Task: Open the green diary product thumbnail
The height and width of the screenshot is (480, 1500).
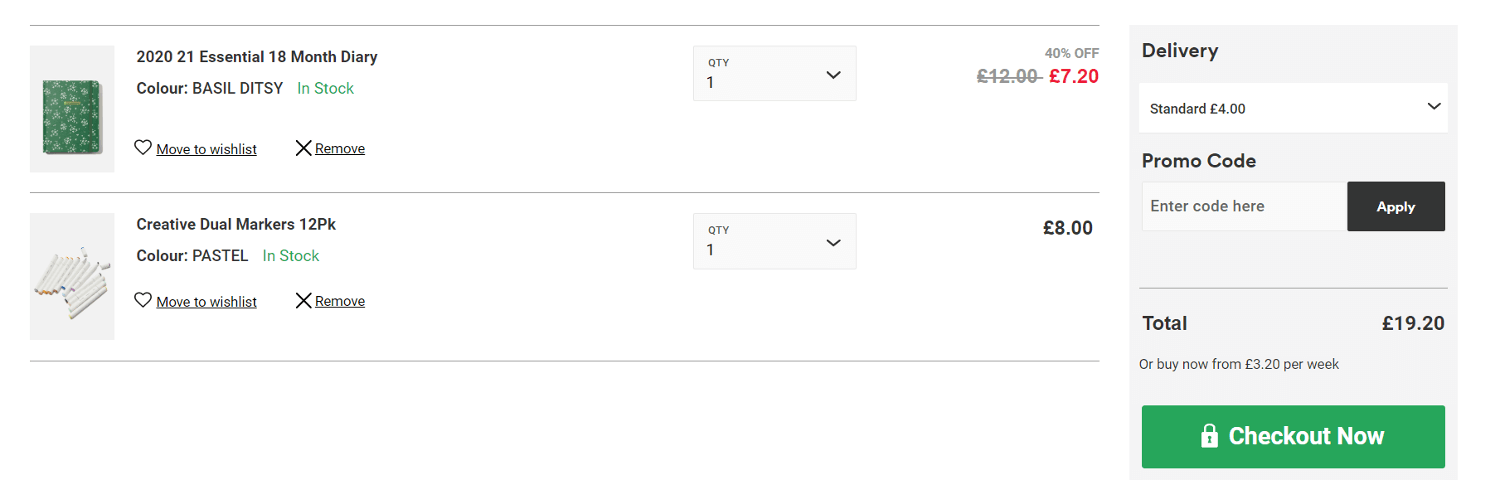Action: pyautogui.click(x=72, y=109)
